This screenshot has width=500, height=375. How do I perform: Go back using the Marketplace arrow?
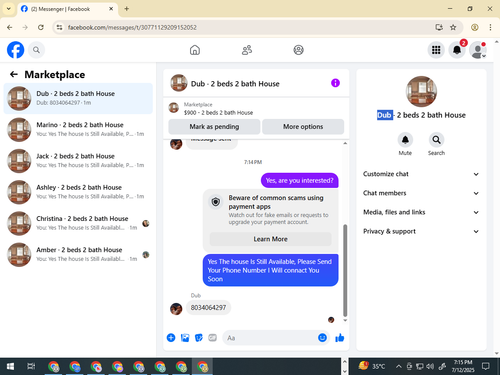click(14, 74)
